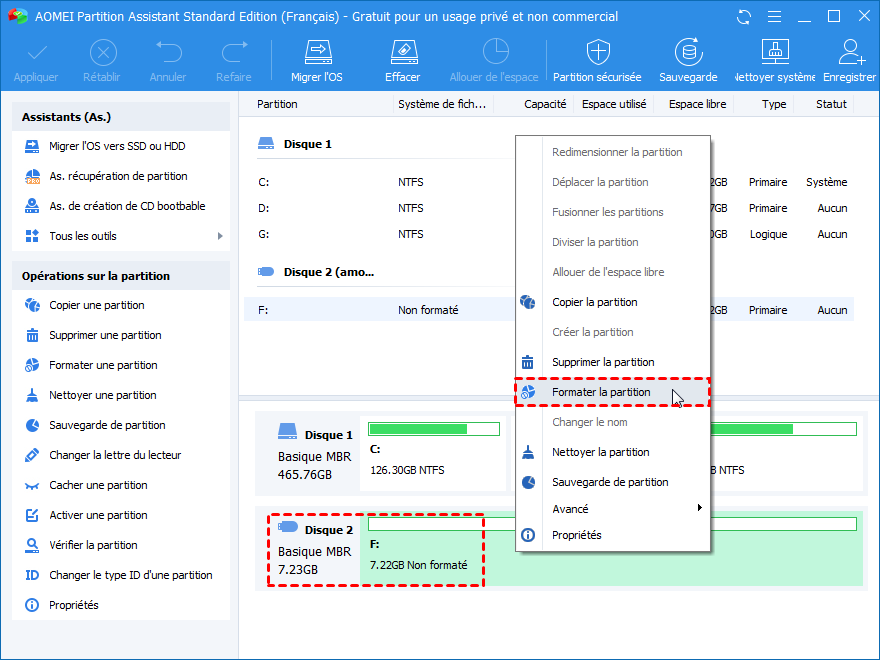This screenshot has width=880, height=660.
Task: Expand the Tous les outils submenu
Action: pyautogui.click(x=220, y=236)
